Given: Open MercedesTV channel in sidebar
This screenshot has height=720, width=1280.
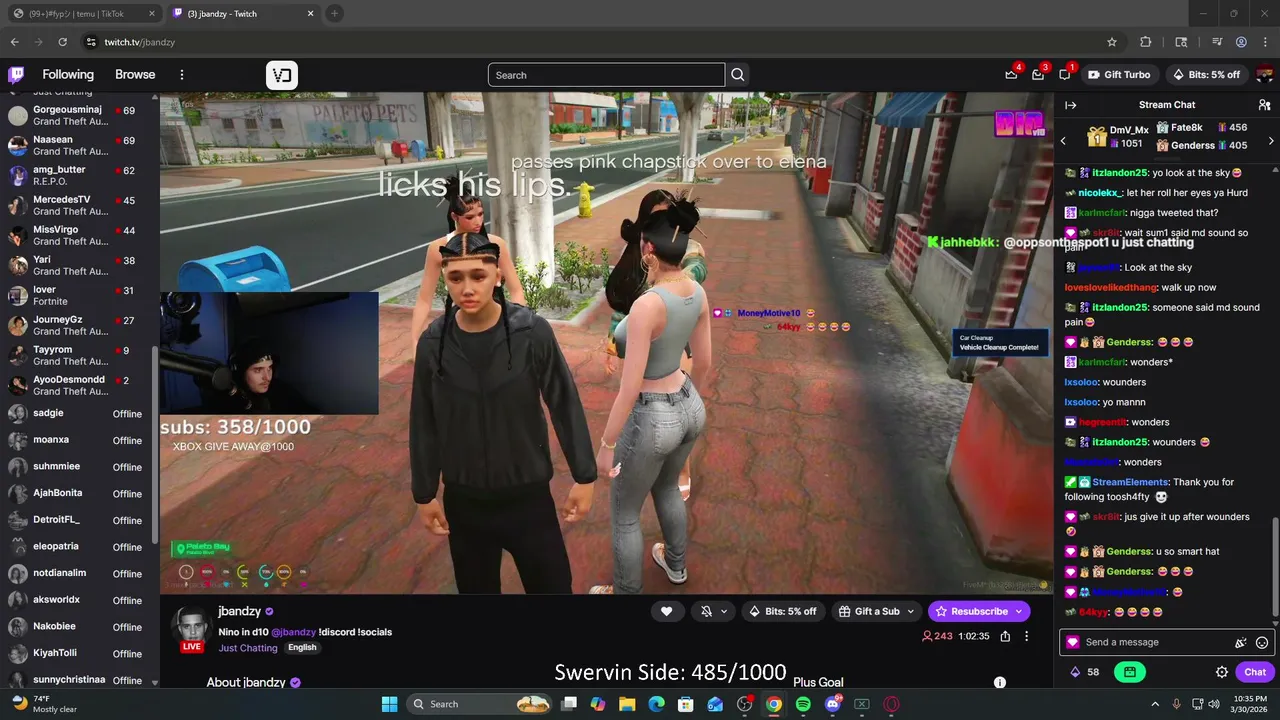Looking at the screenshot, I should pos(78,205).
